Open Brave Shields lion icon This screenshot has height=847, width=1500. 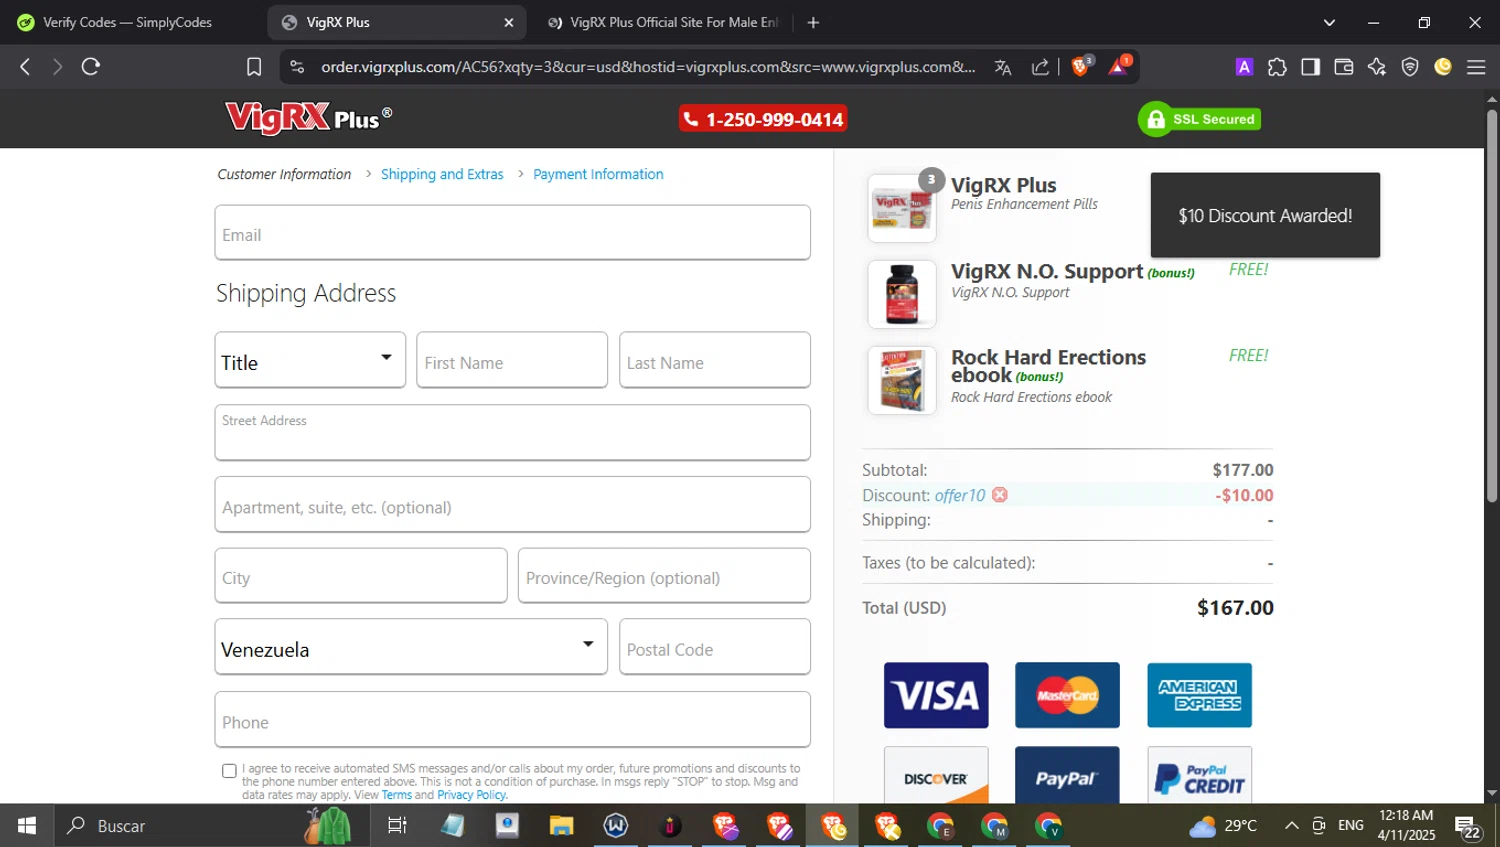pyautogui.click(x=1081, y=66)
